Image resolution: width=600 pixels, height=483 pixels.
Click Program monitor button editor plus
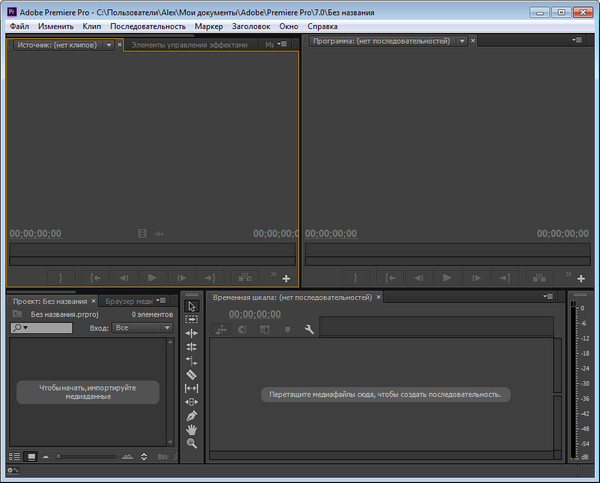tap(581, 279)
